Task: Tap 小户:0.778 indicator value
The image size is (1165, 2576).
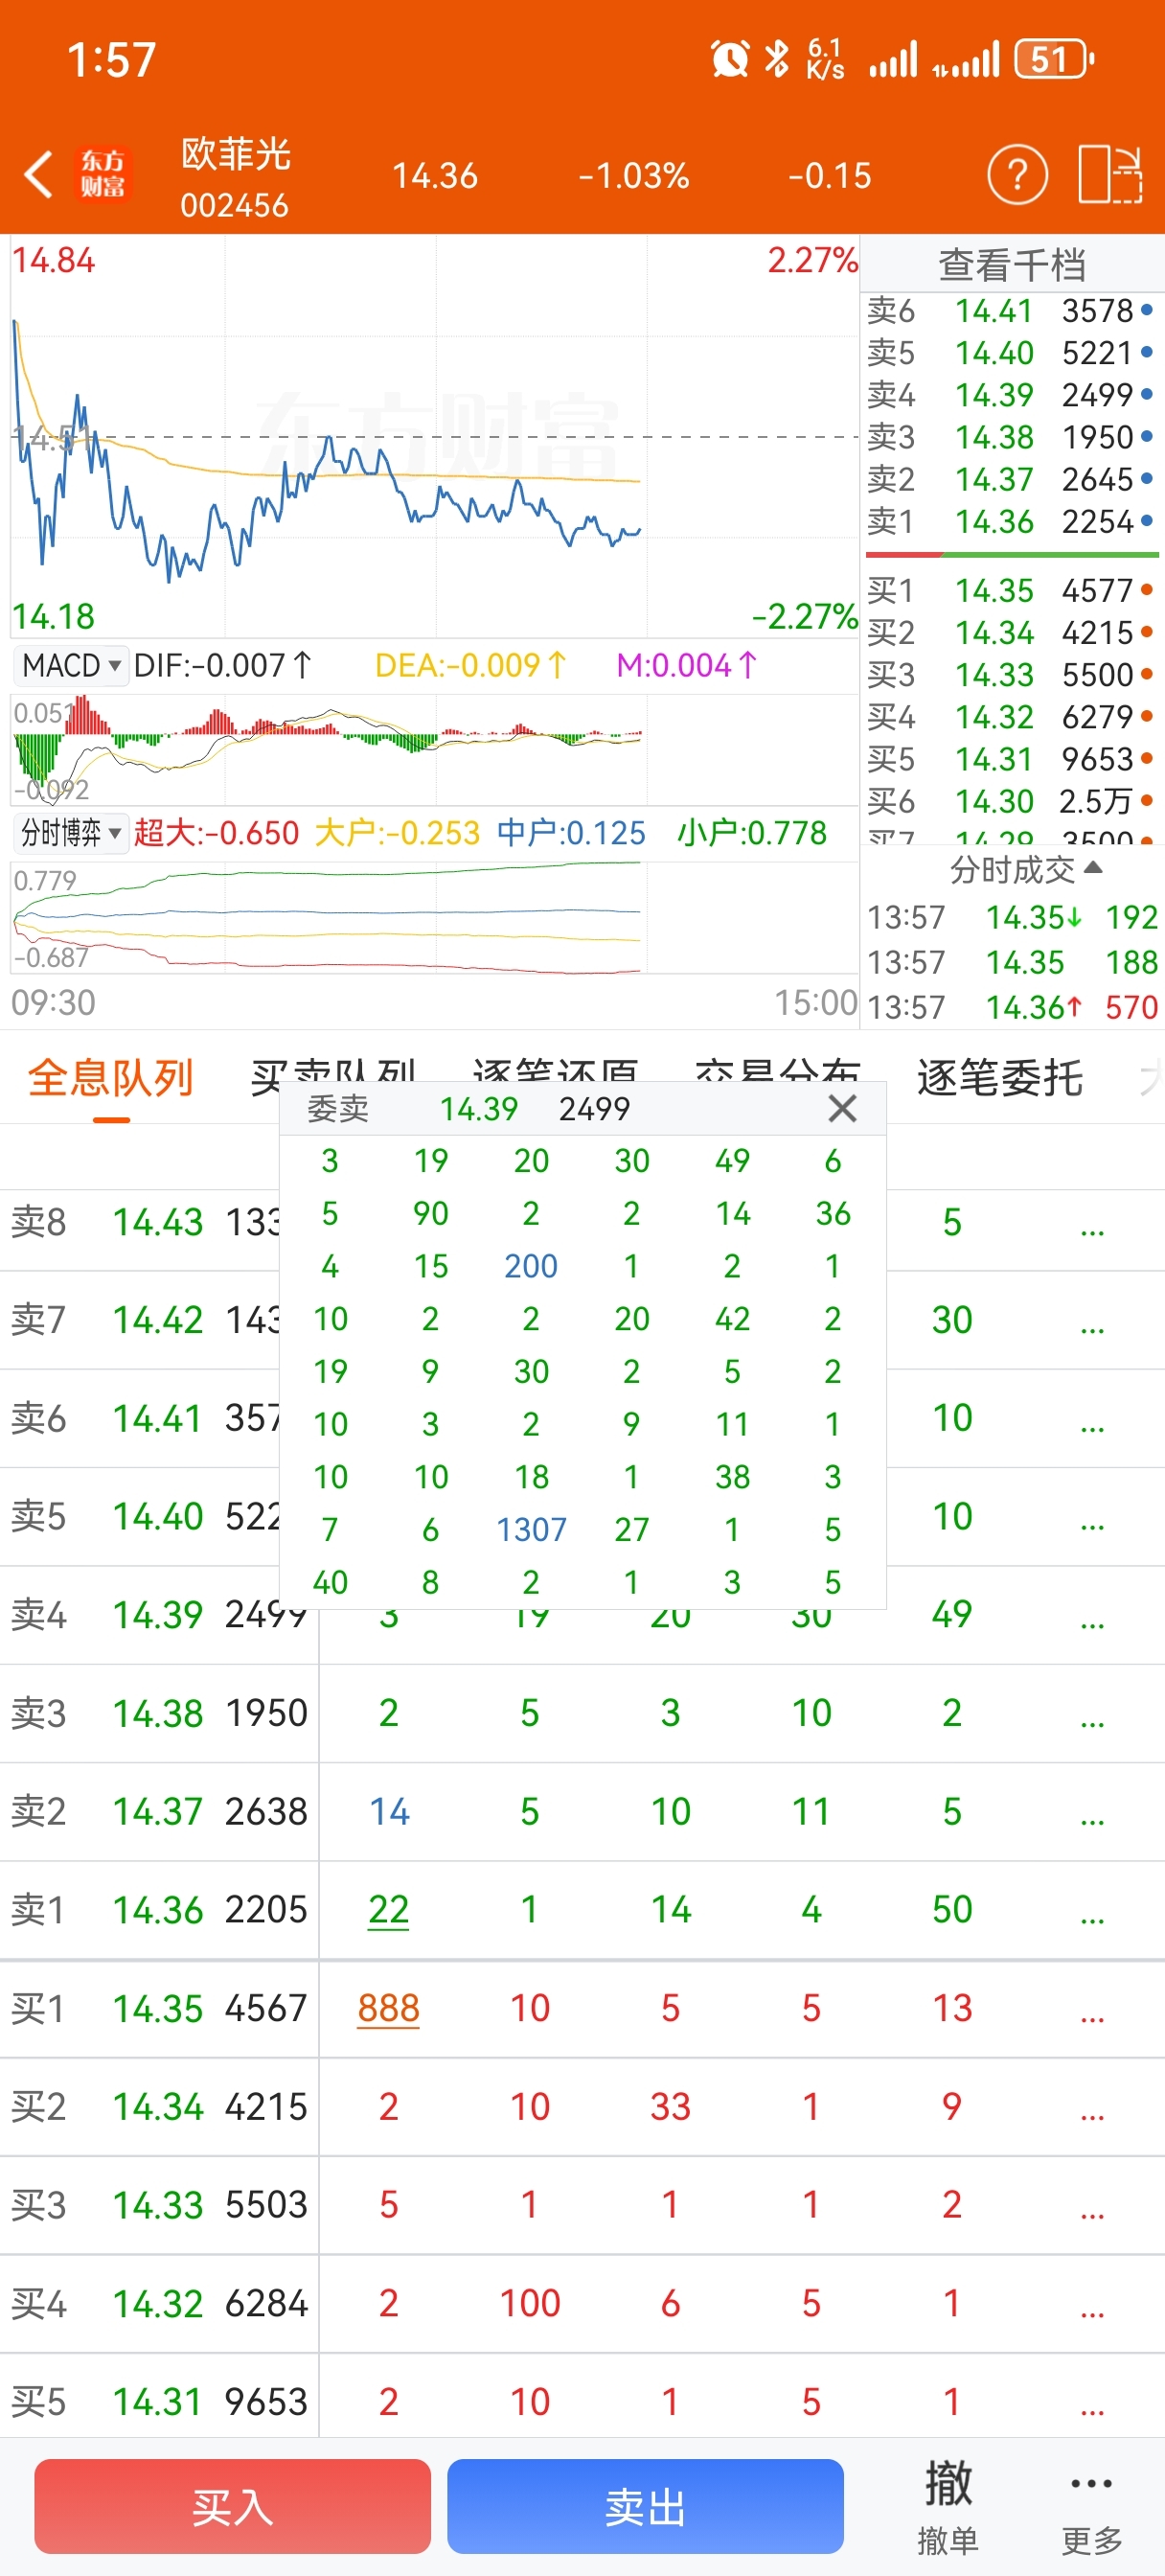Action: pyautogui.click(x=752, y=832)
